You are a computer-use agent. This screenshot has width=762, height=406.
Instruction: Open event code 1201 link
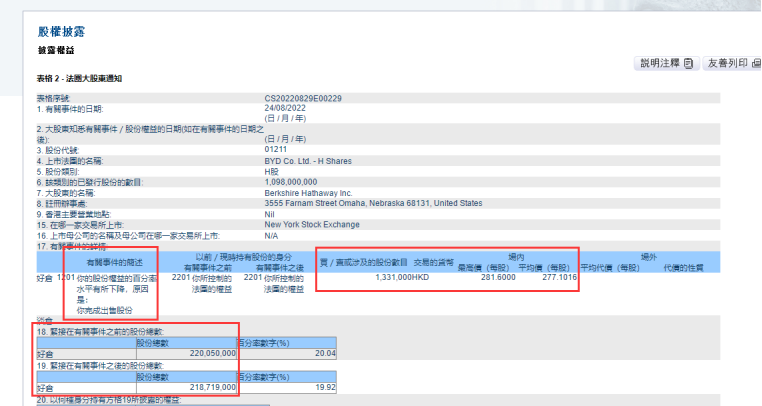(x=66, y=277)
